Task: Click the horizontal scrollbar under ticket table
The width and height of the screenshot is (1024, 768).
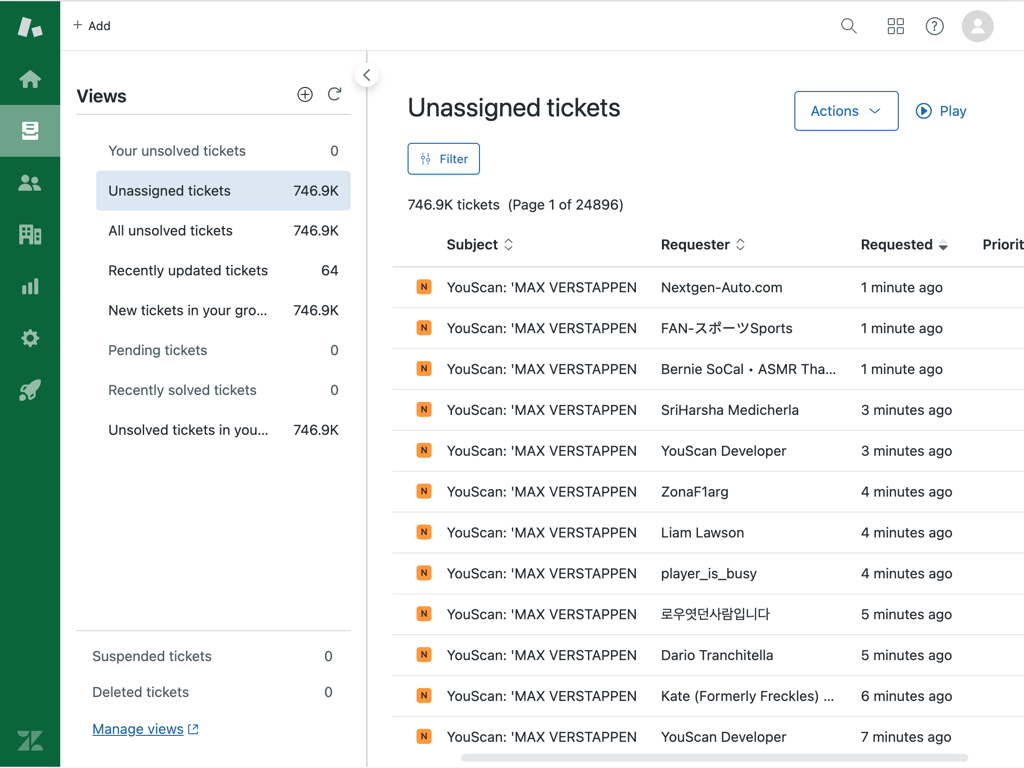Action: [714, 758]
